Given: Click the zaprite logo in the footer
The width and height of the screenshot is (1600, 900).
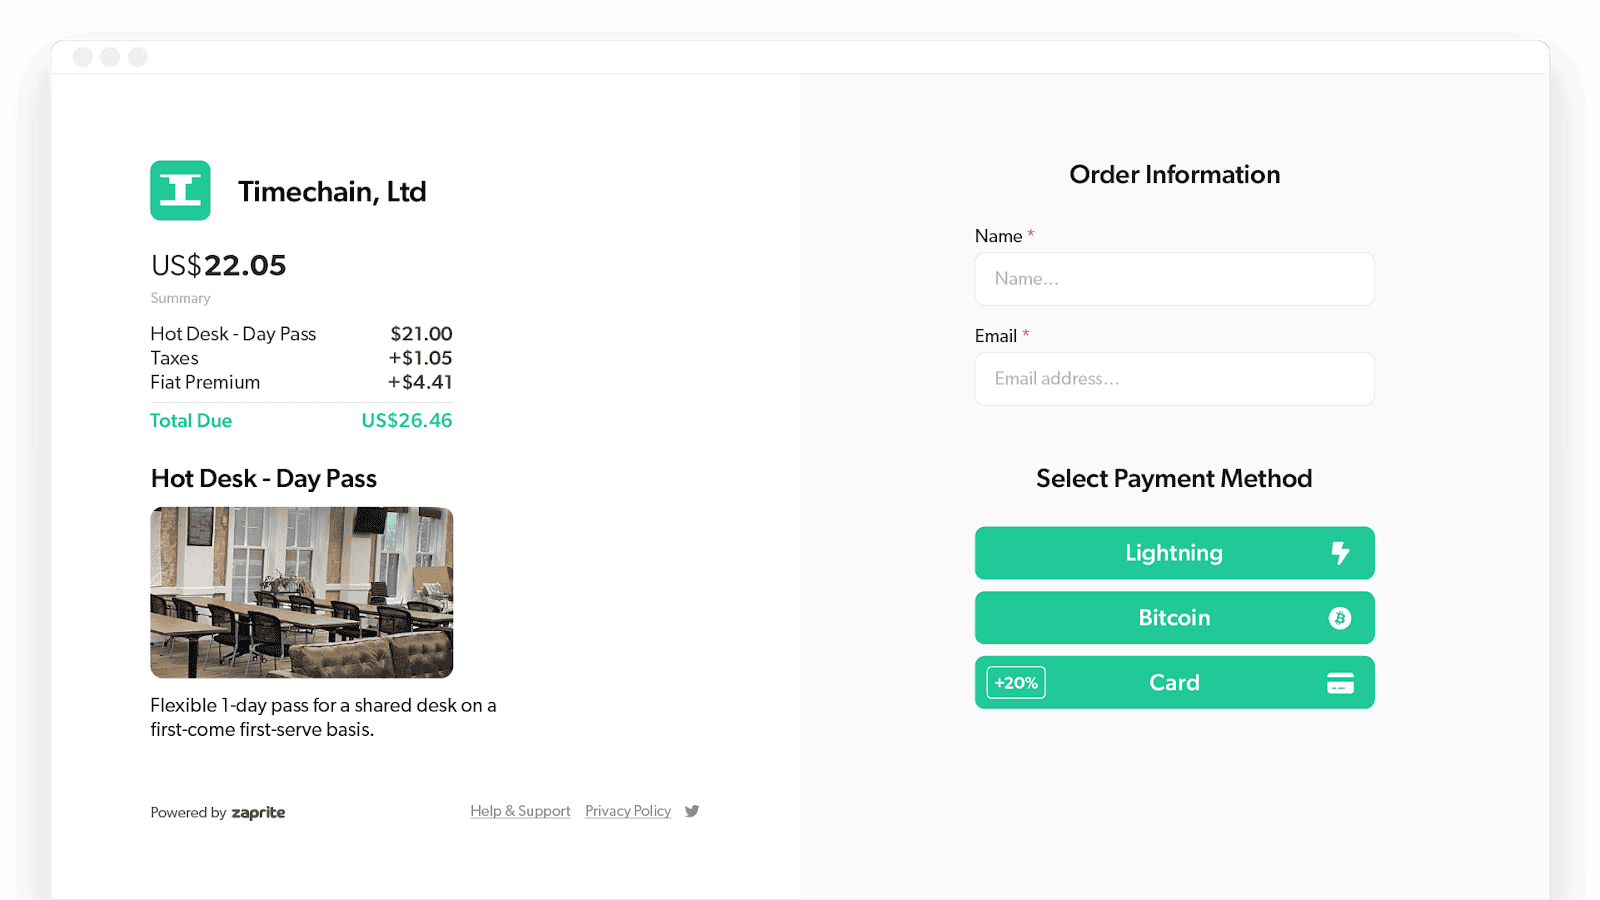Looking at the screenshot, I should click(257, 812).
